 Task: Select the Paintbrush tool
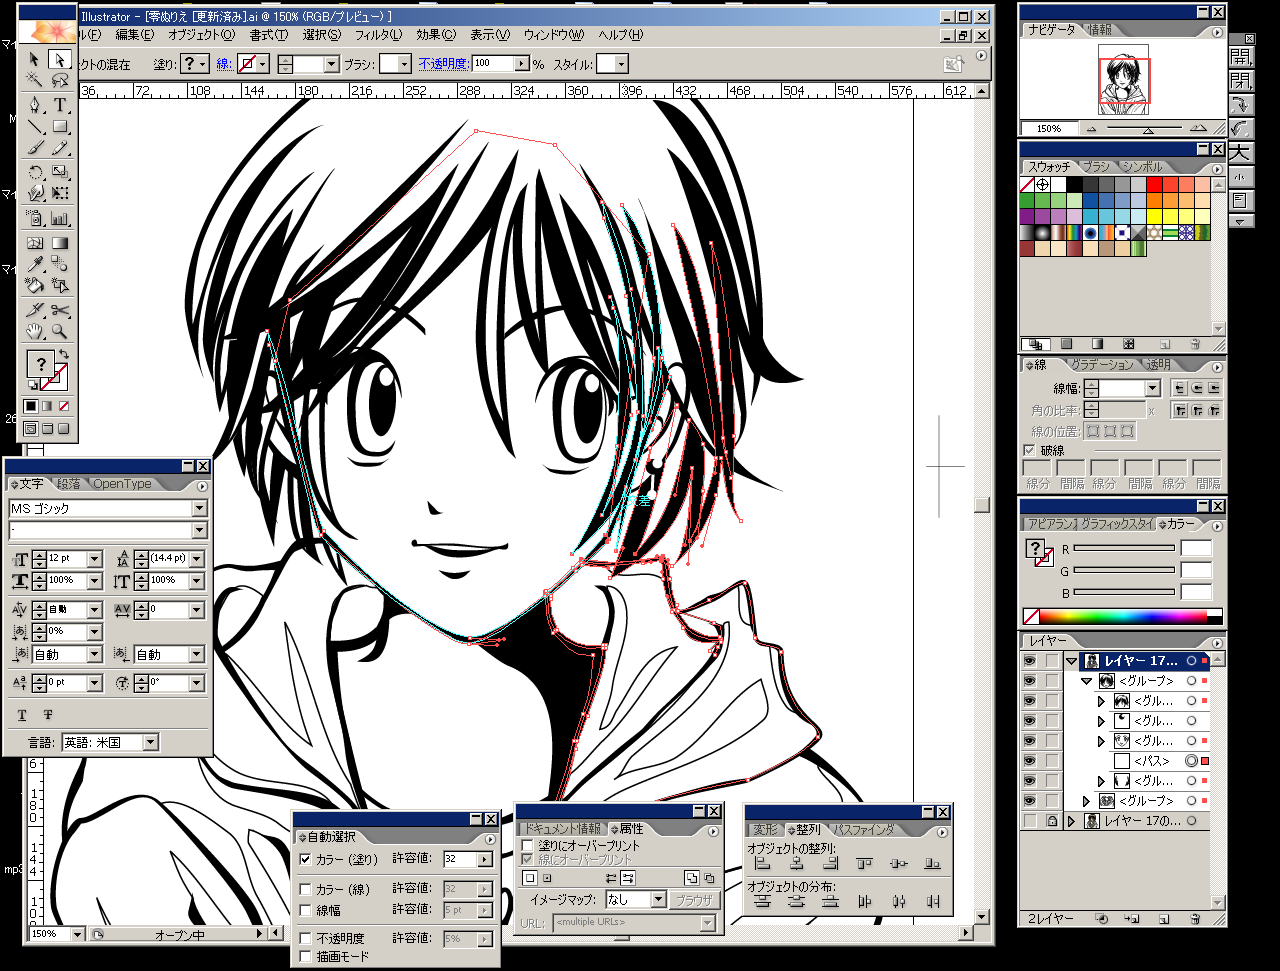(35, 148)
